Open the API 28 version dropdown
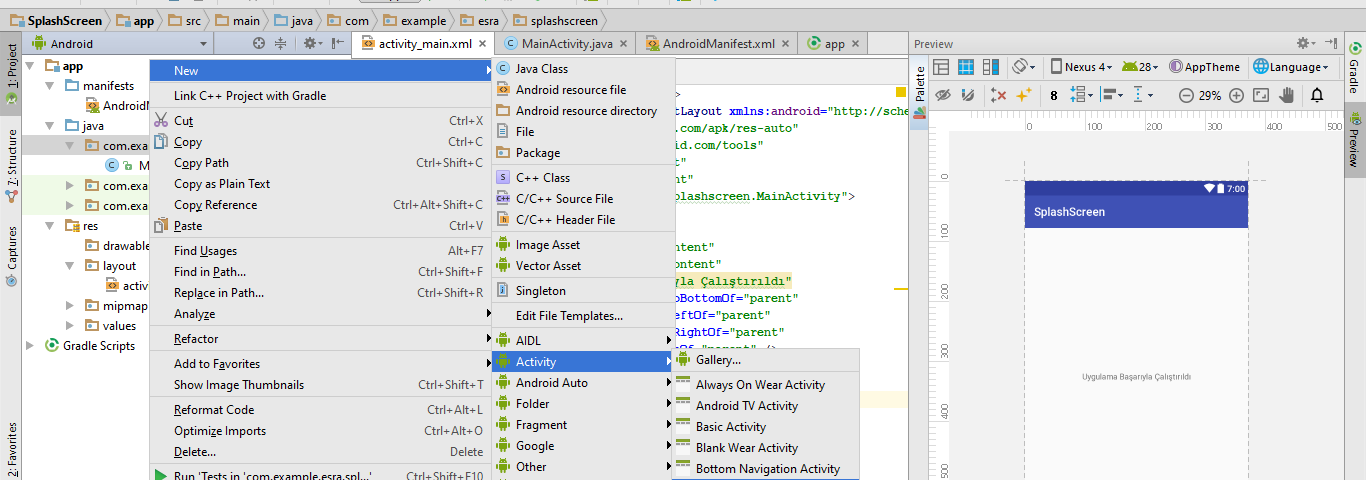The width and height of the screenshot is (1366, 480). click(x=1141, y=67)
